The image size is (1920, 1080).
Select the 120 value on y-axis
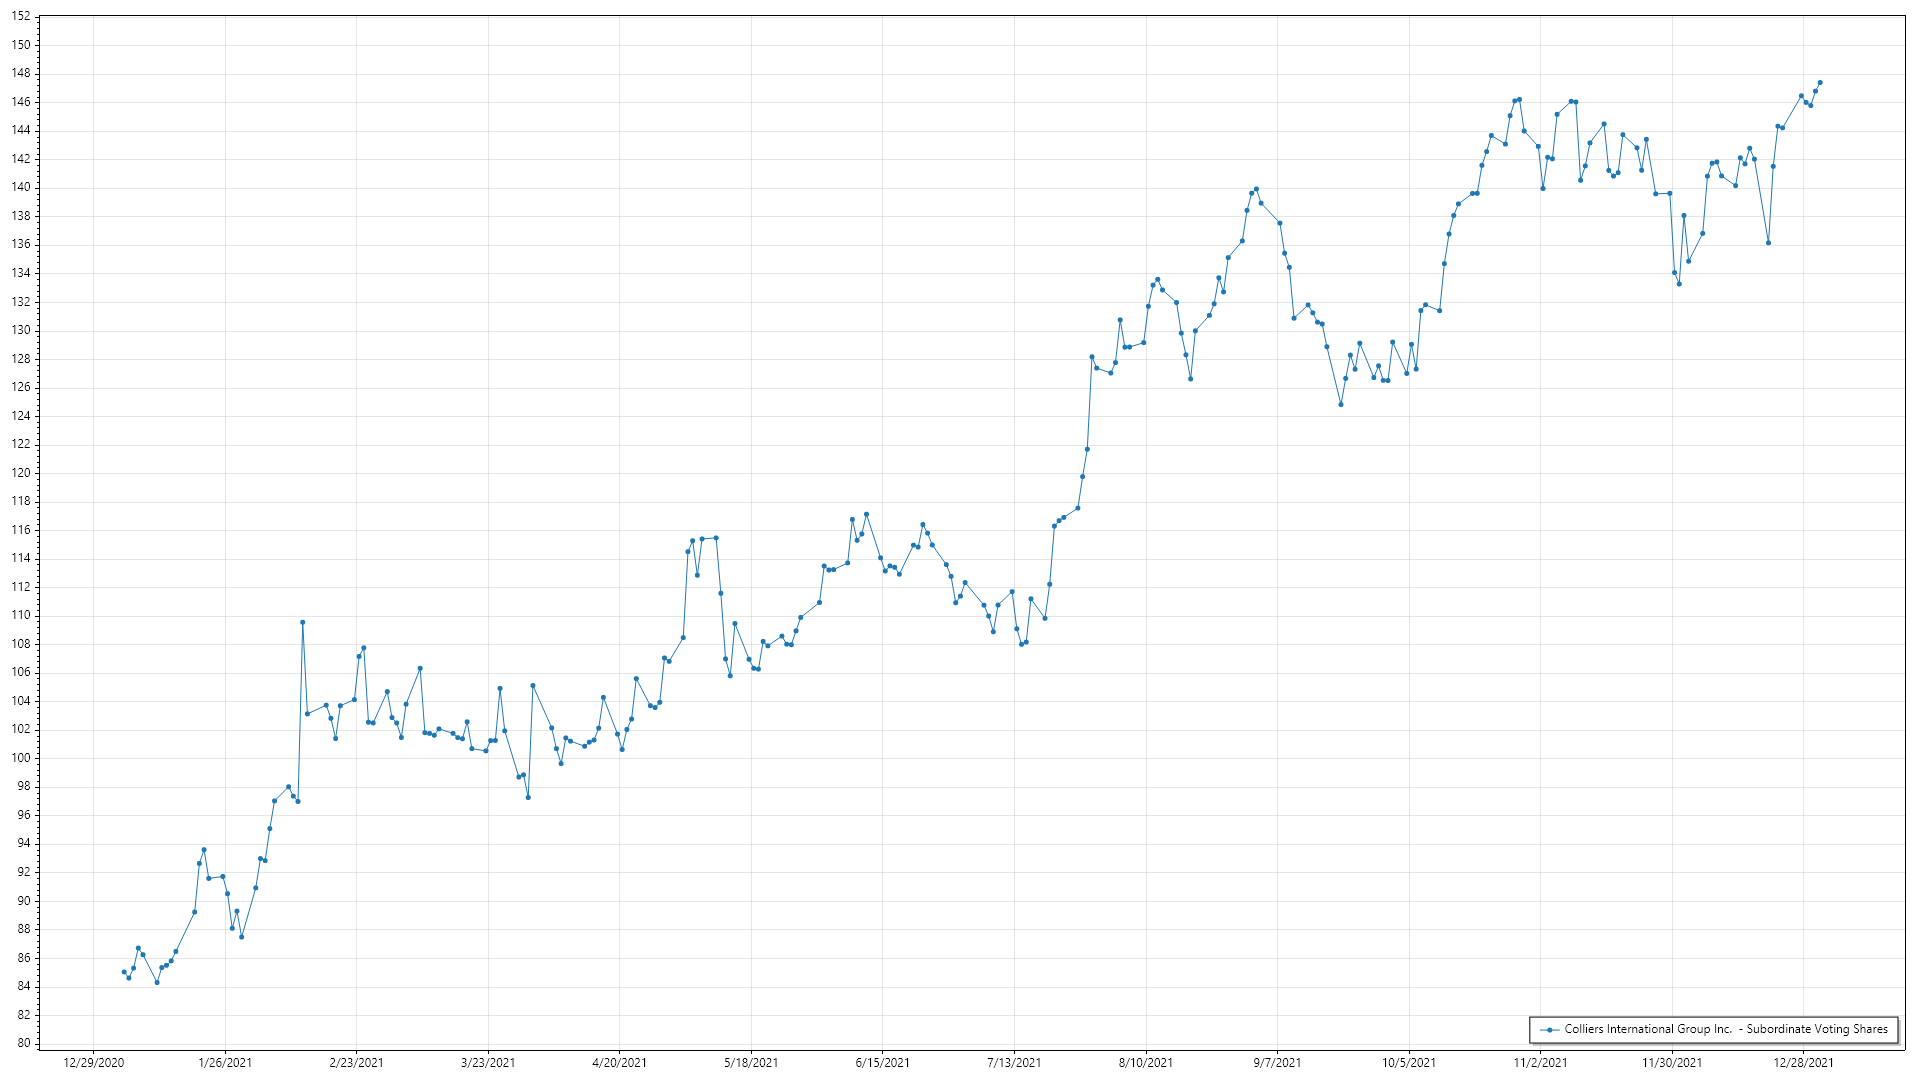pos(21,473)
